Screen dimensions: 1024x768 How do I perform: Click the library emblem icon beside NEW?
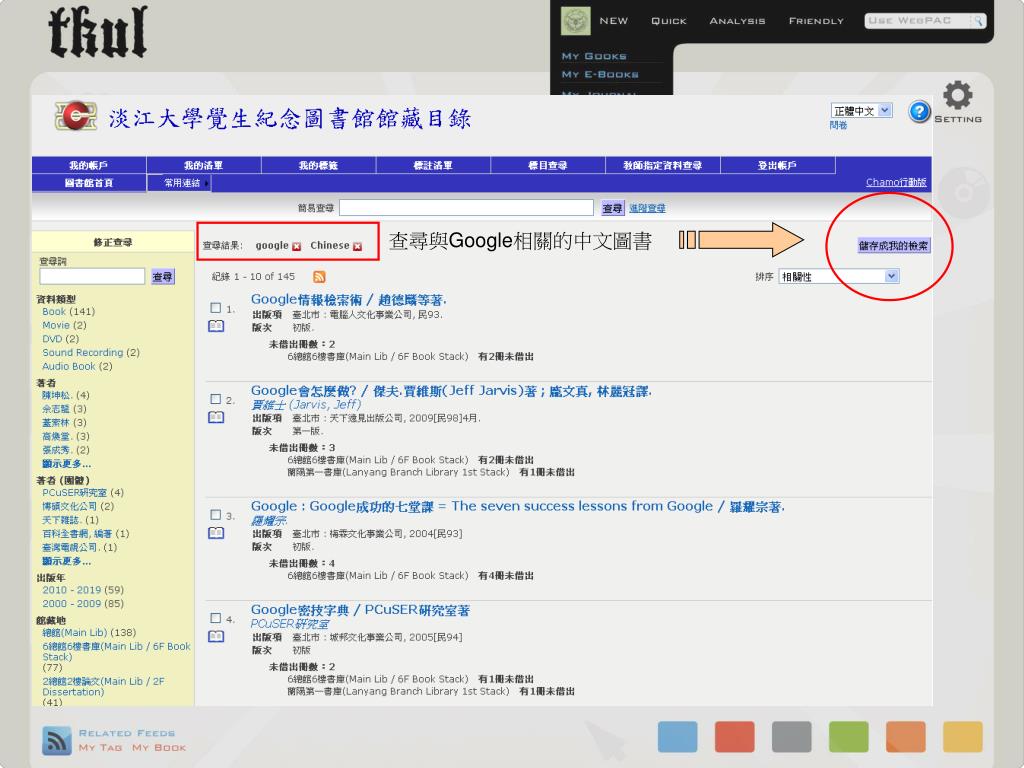pos(575,21)
